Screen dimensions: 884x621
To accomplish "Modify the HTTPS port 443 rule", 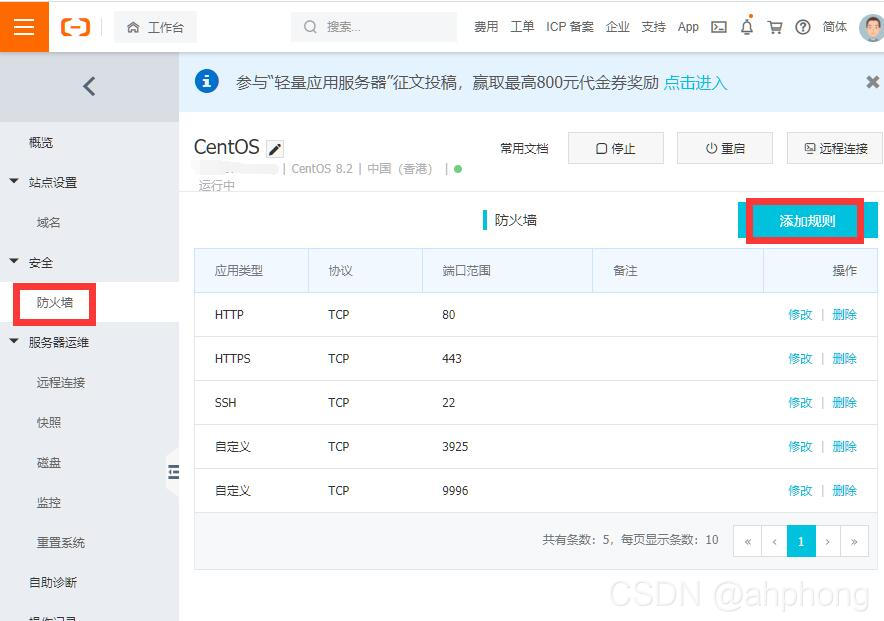I will coord(800,358).
